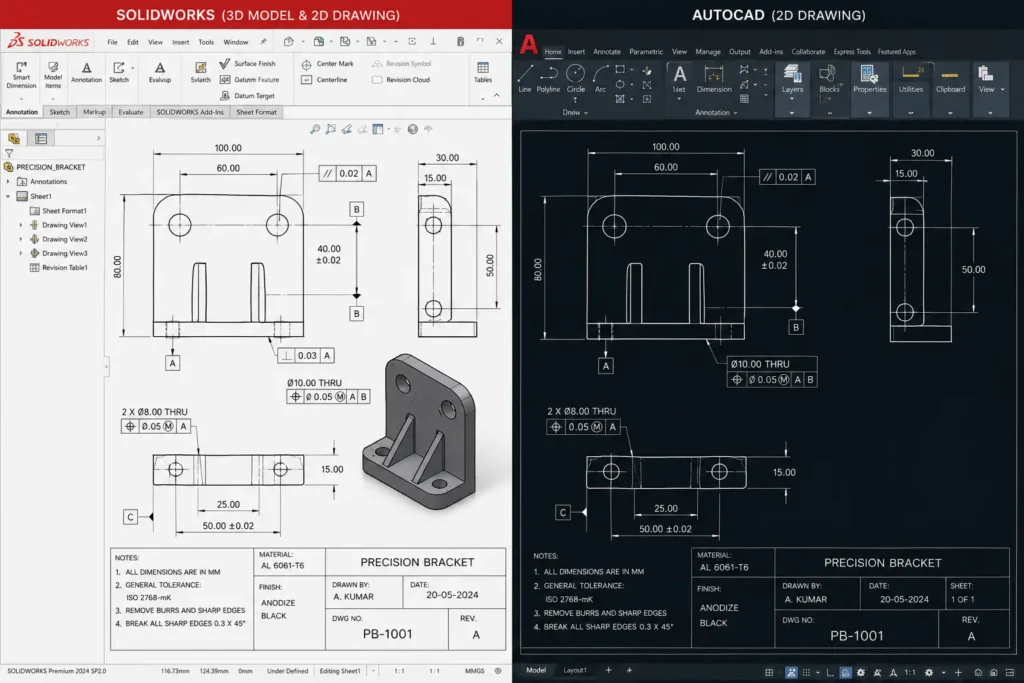Add new AutoCAD layout with plus button
1024x683 pixels.
[x=608, y=671]
